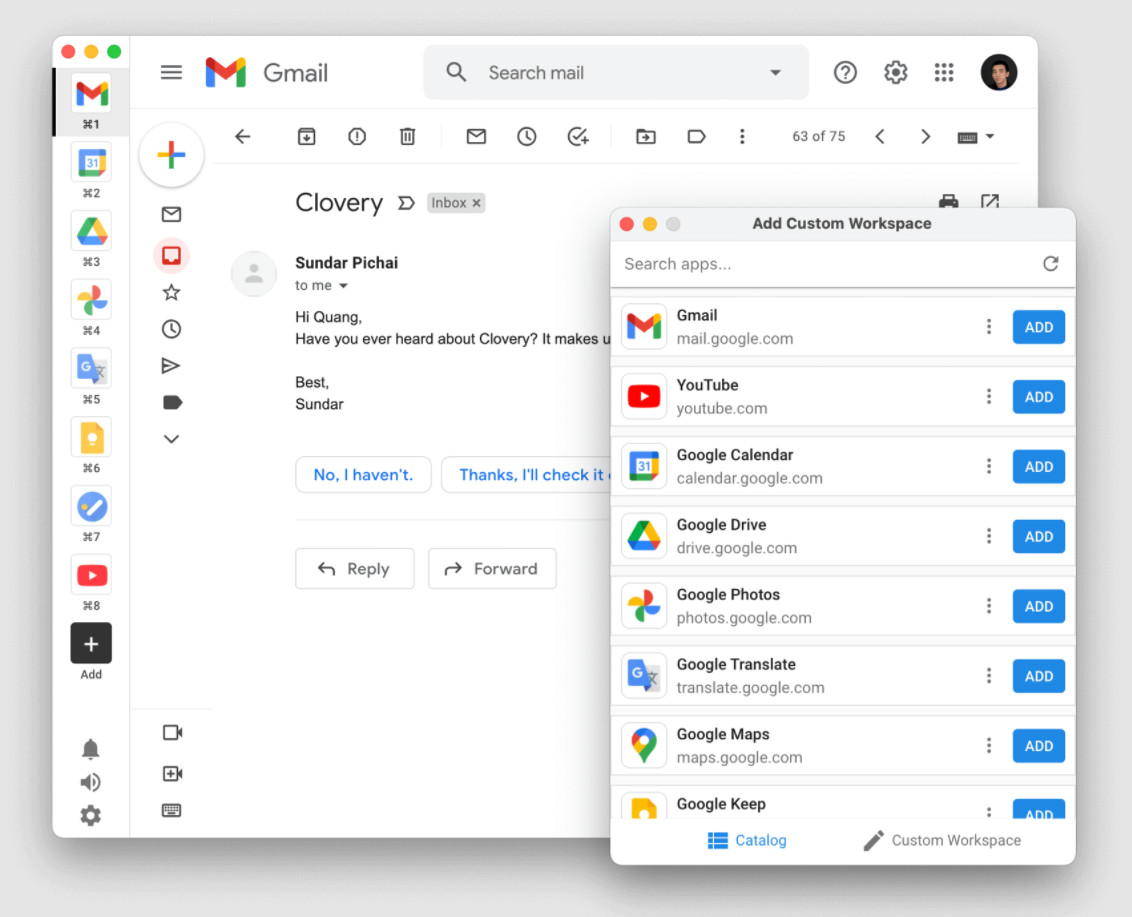This screenshot has height=917, width=1132.
Task: Open more options for Google Calendar
Action: (988, 466)
